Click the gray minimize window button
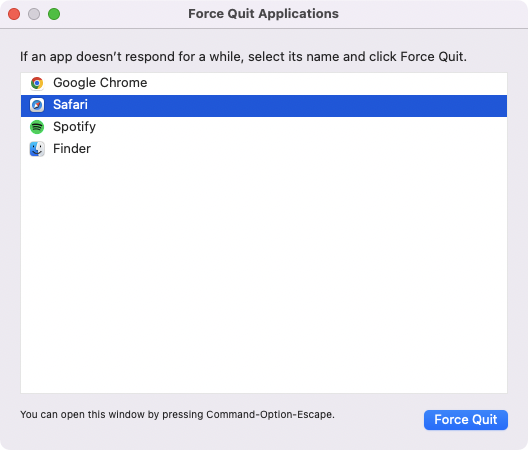The image size is (528, 450). [34, 14]
